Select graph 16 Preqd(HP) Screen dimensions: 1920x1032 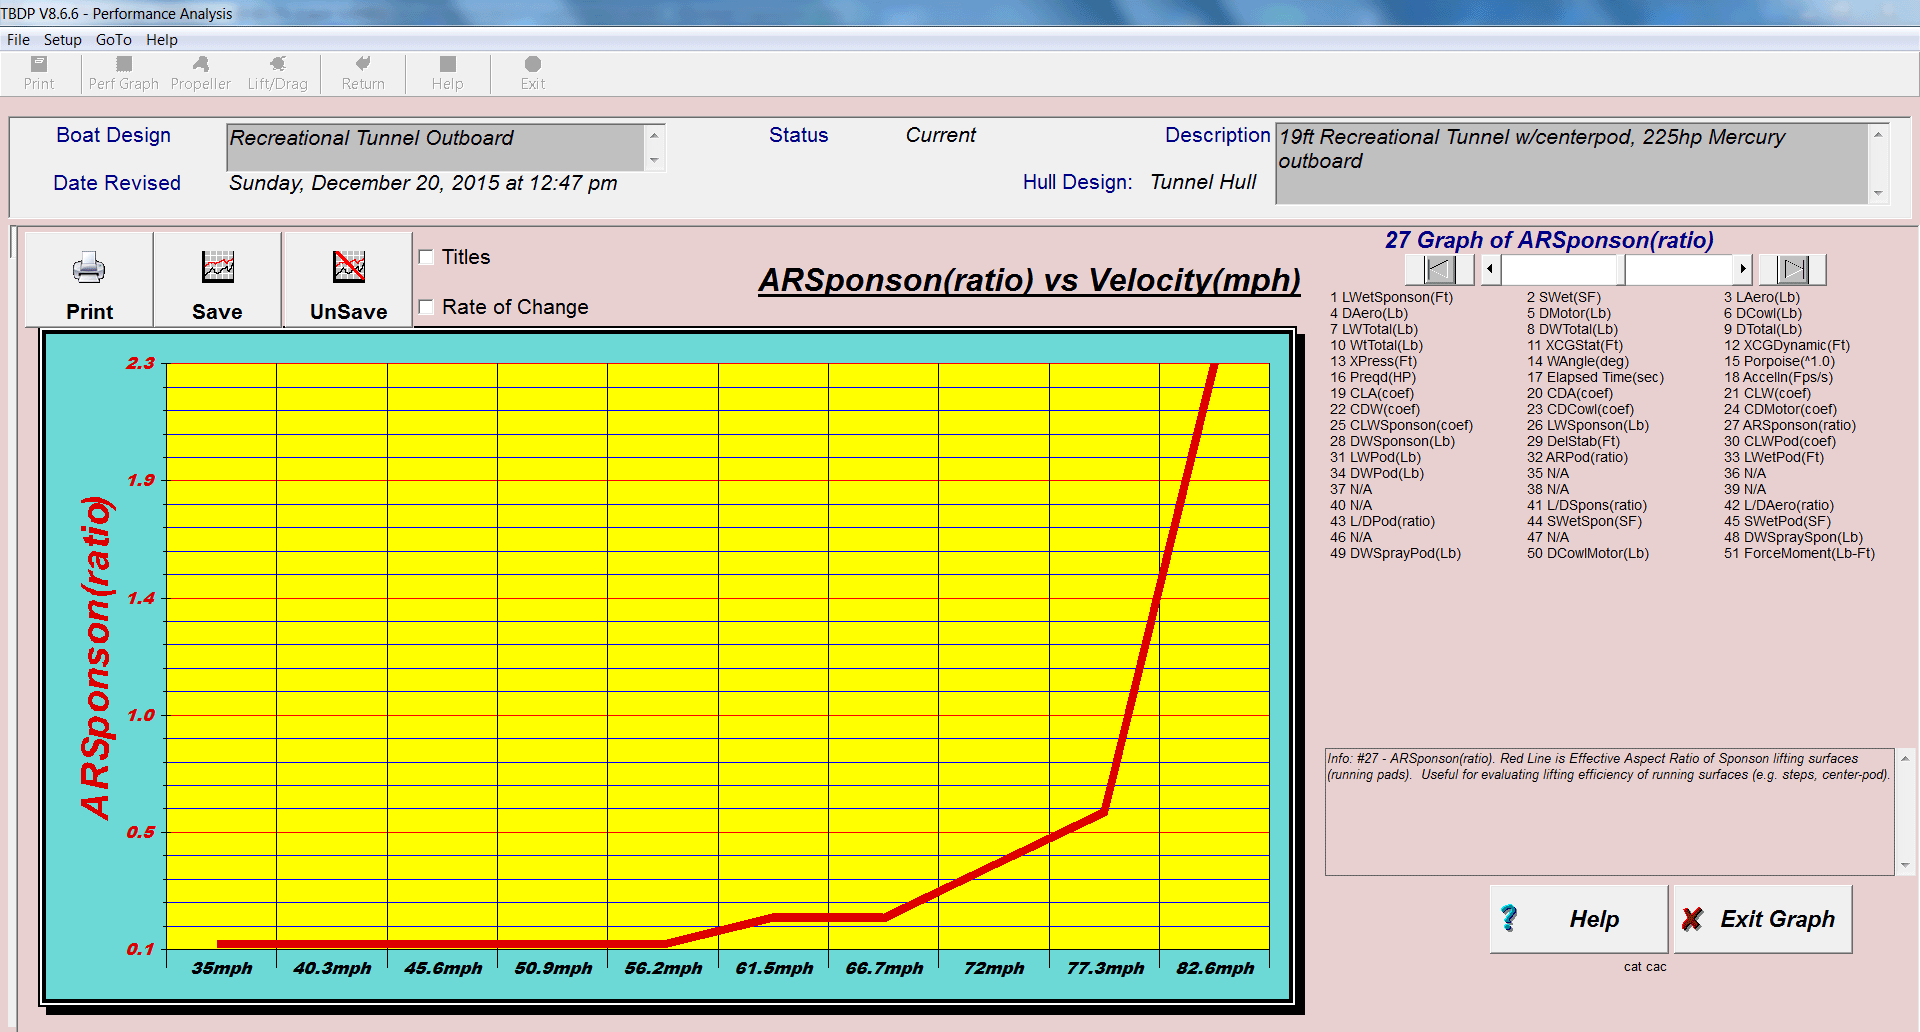pyautogui.click(x=1372, y=377)
